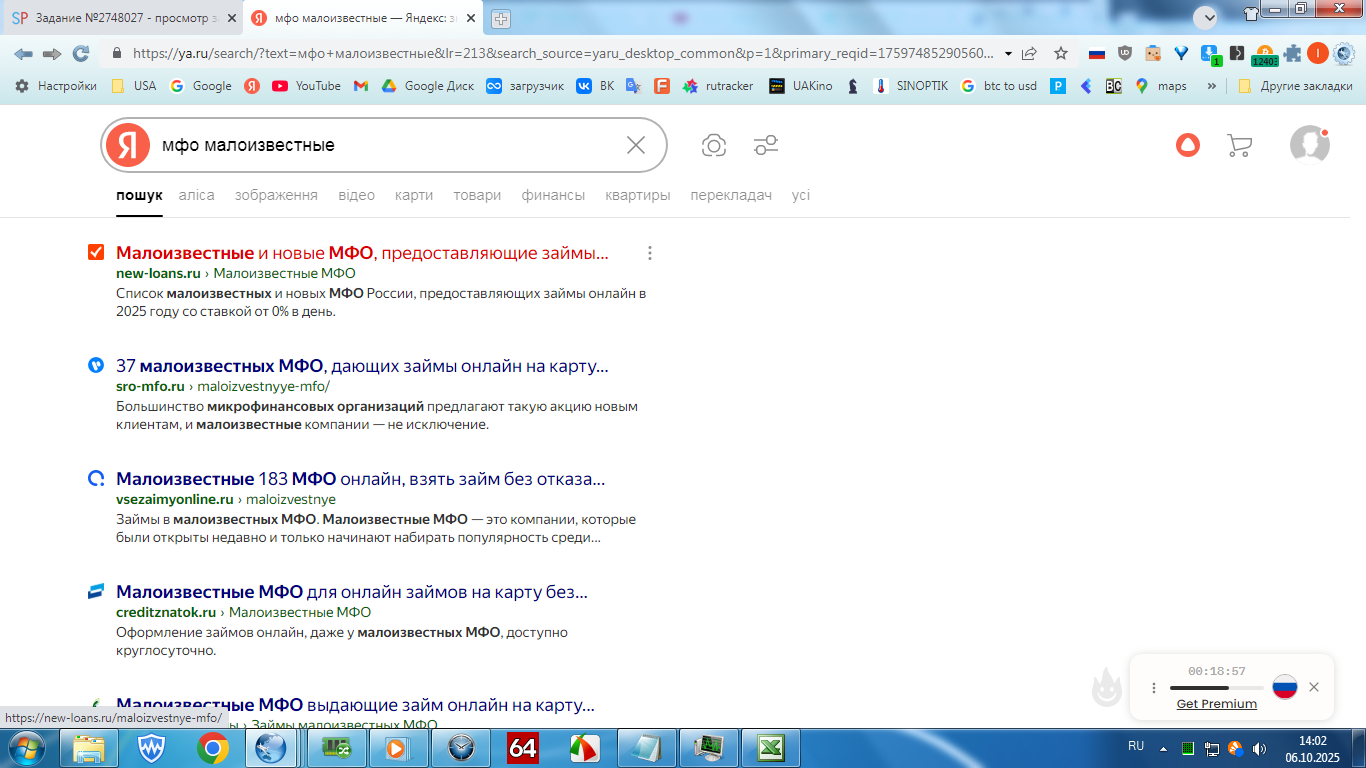Image resolution: width=1366 pixels, height=768 pixels.
Task: Open SINOPTIK weather bookmark
Action: point(911,86)
